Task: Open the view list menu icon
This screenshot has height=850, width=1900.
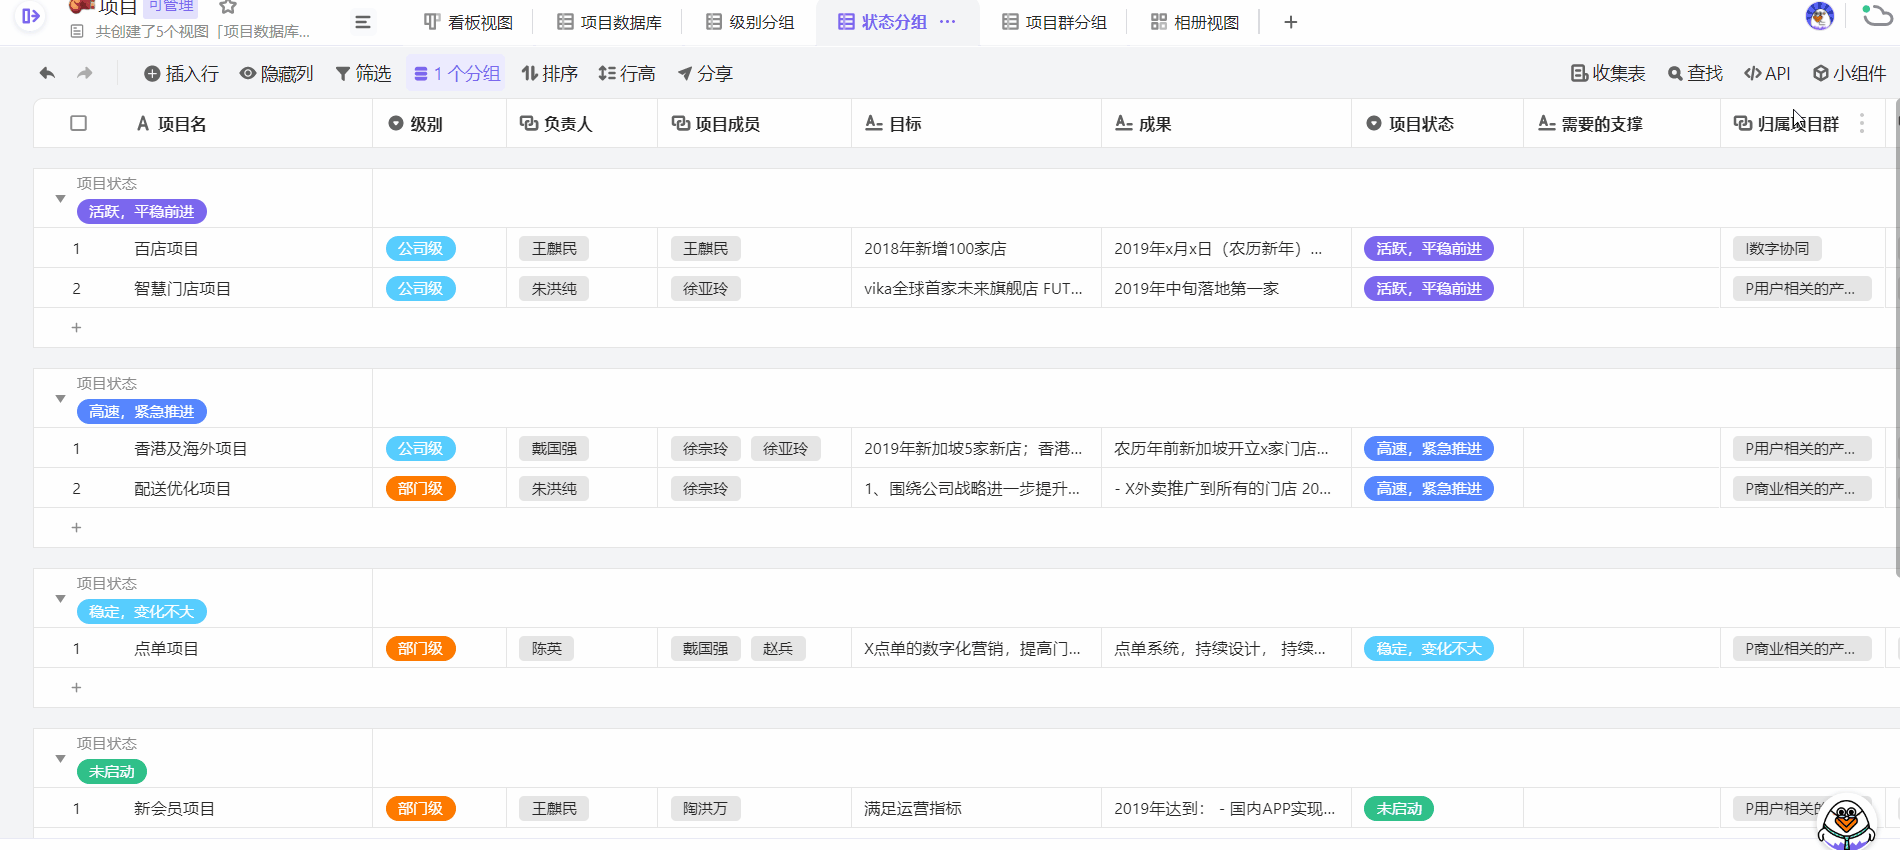Action: click(x=363, y=22)
